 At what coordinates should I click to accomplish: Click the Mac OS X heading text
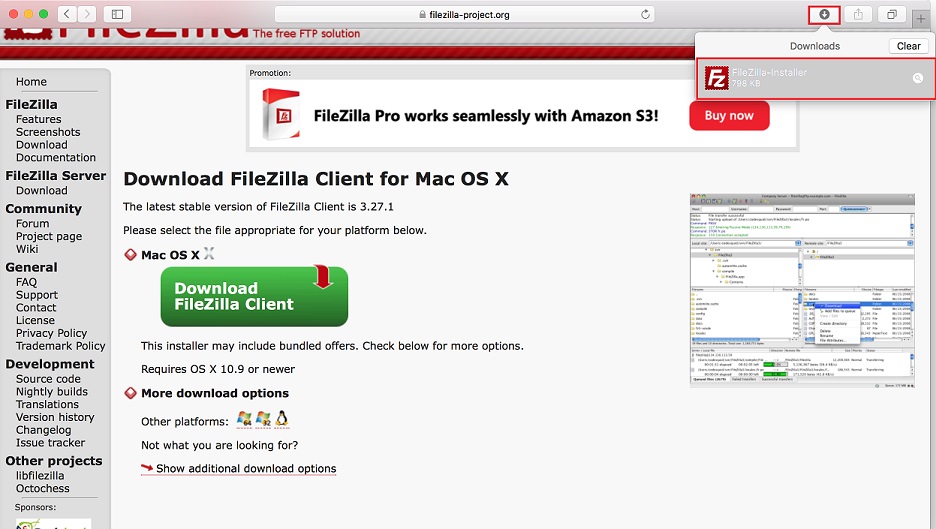tap(170, 255)
